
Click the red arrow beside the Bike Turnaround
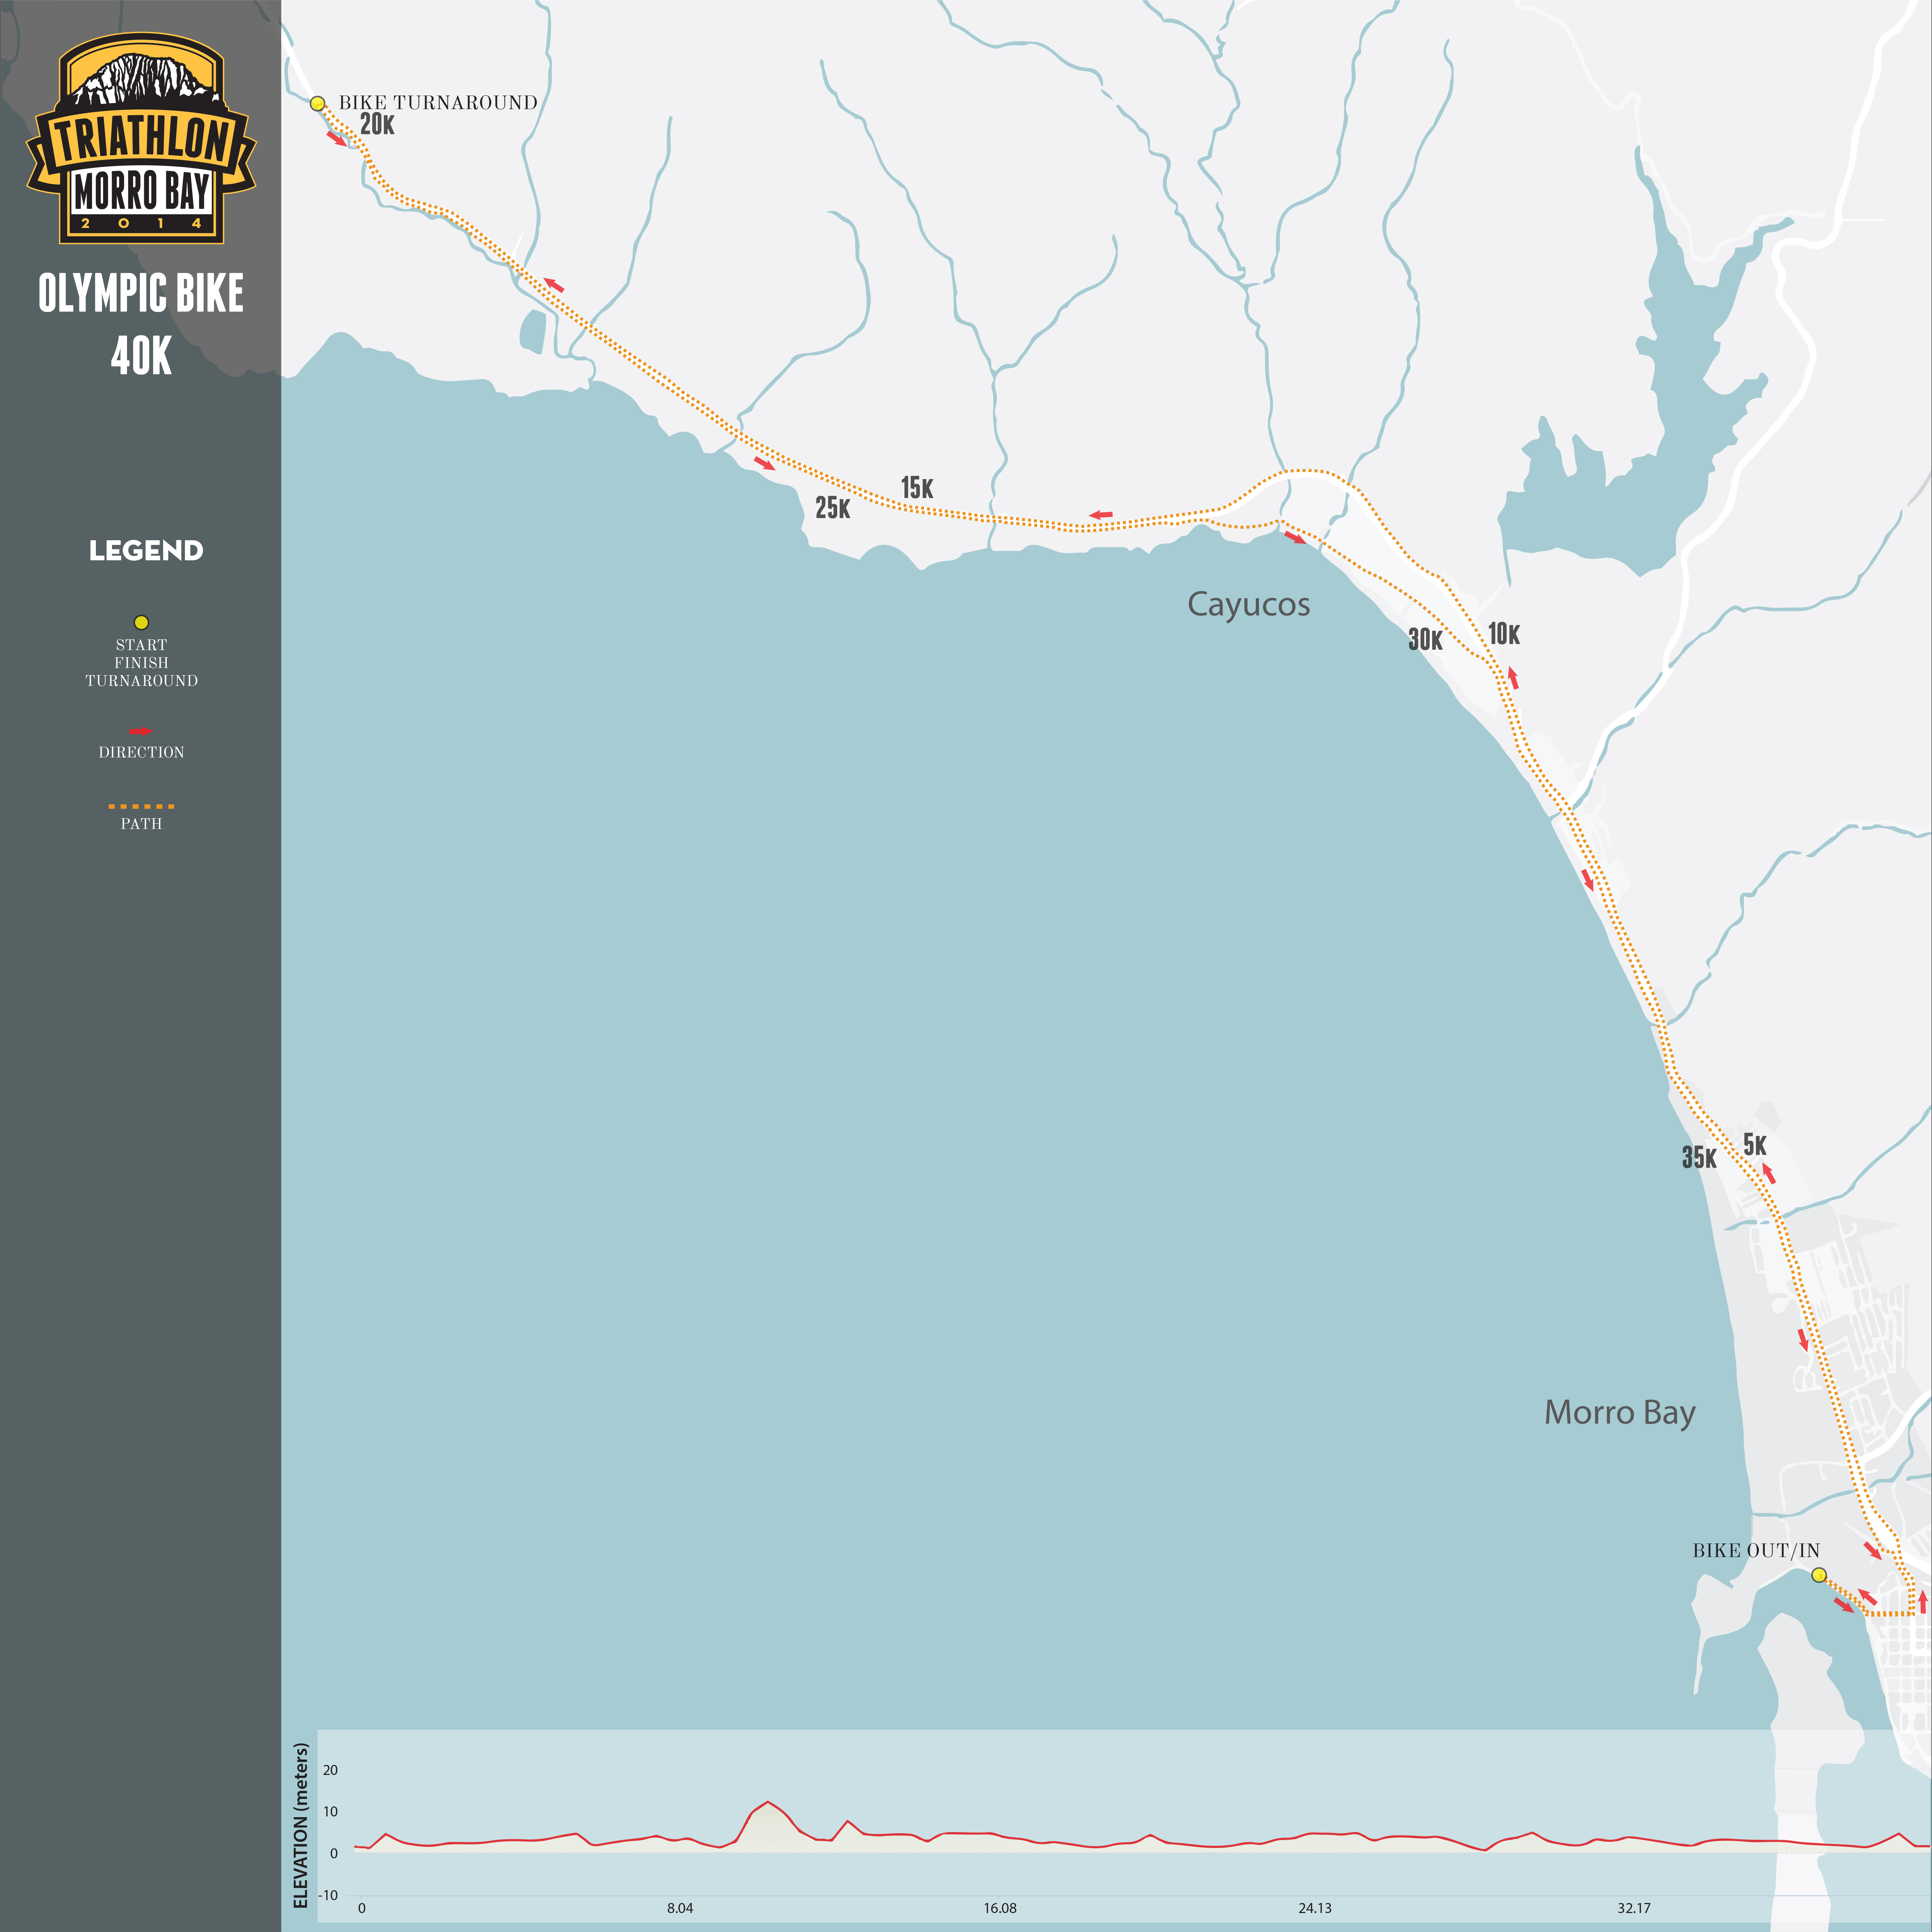(337, 139)
